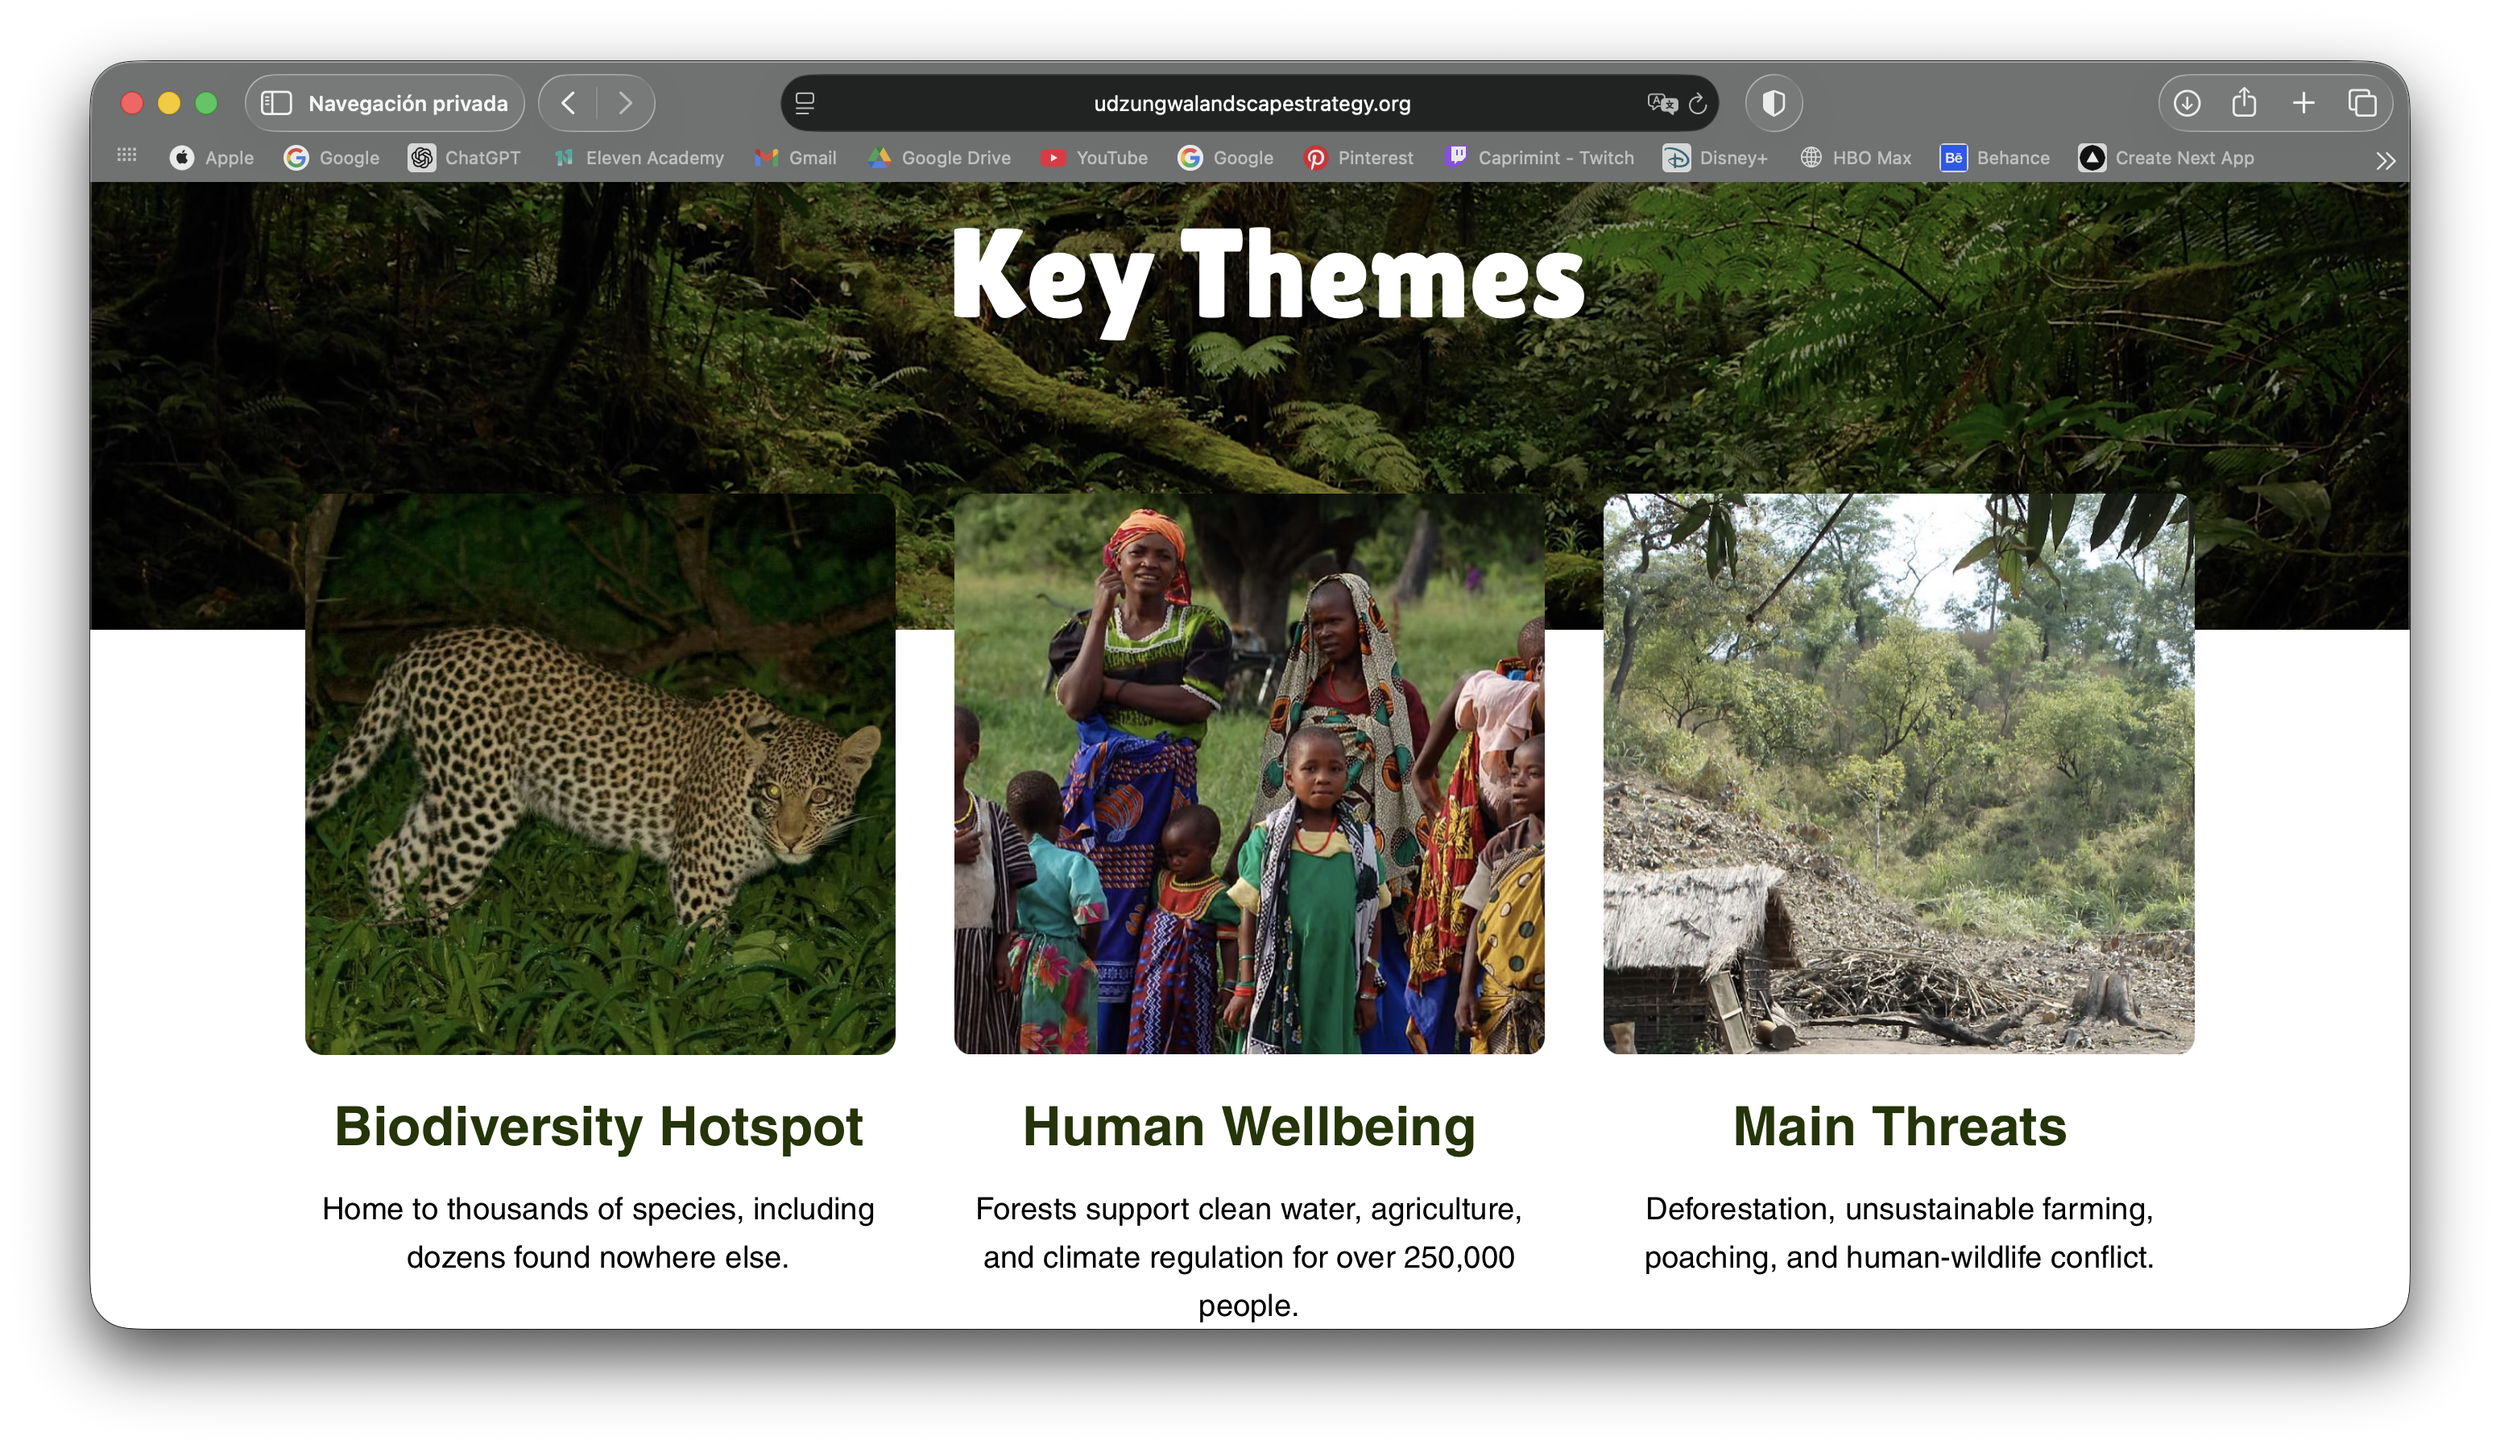
Task: Open the privacy report shield icon
Action: click(x=1773, y=103)
